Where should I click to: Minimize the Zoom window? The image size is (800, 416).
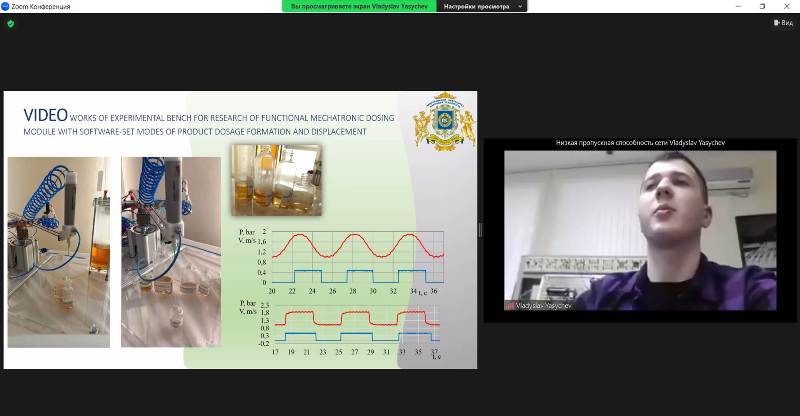click(x=738, y=7)
